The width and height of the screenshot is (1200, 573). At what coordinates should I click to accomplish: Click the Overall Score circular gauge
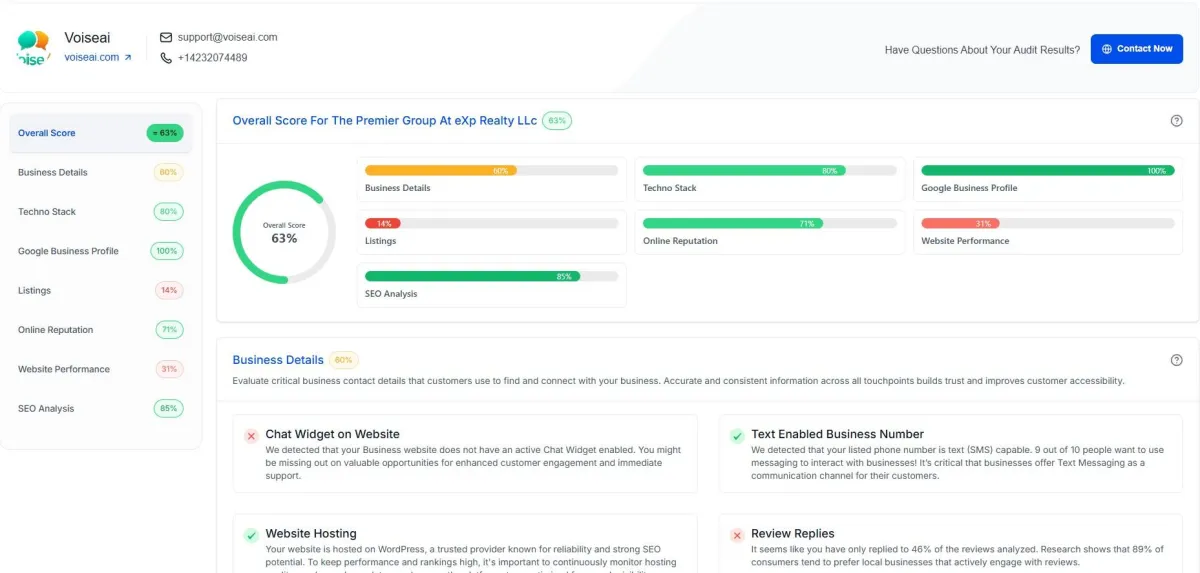coord(284,232)
